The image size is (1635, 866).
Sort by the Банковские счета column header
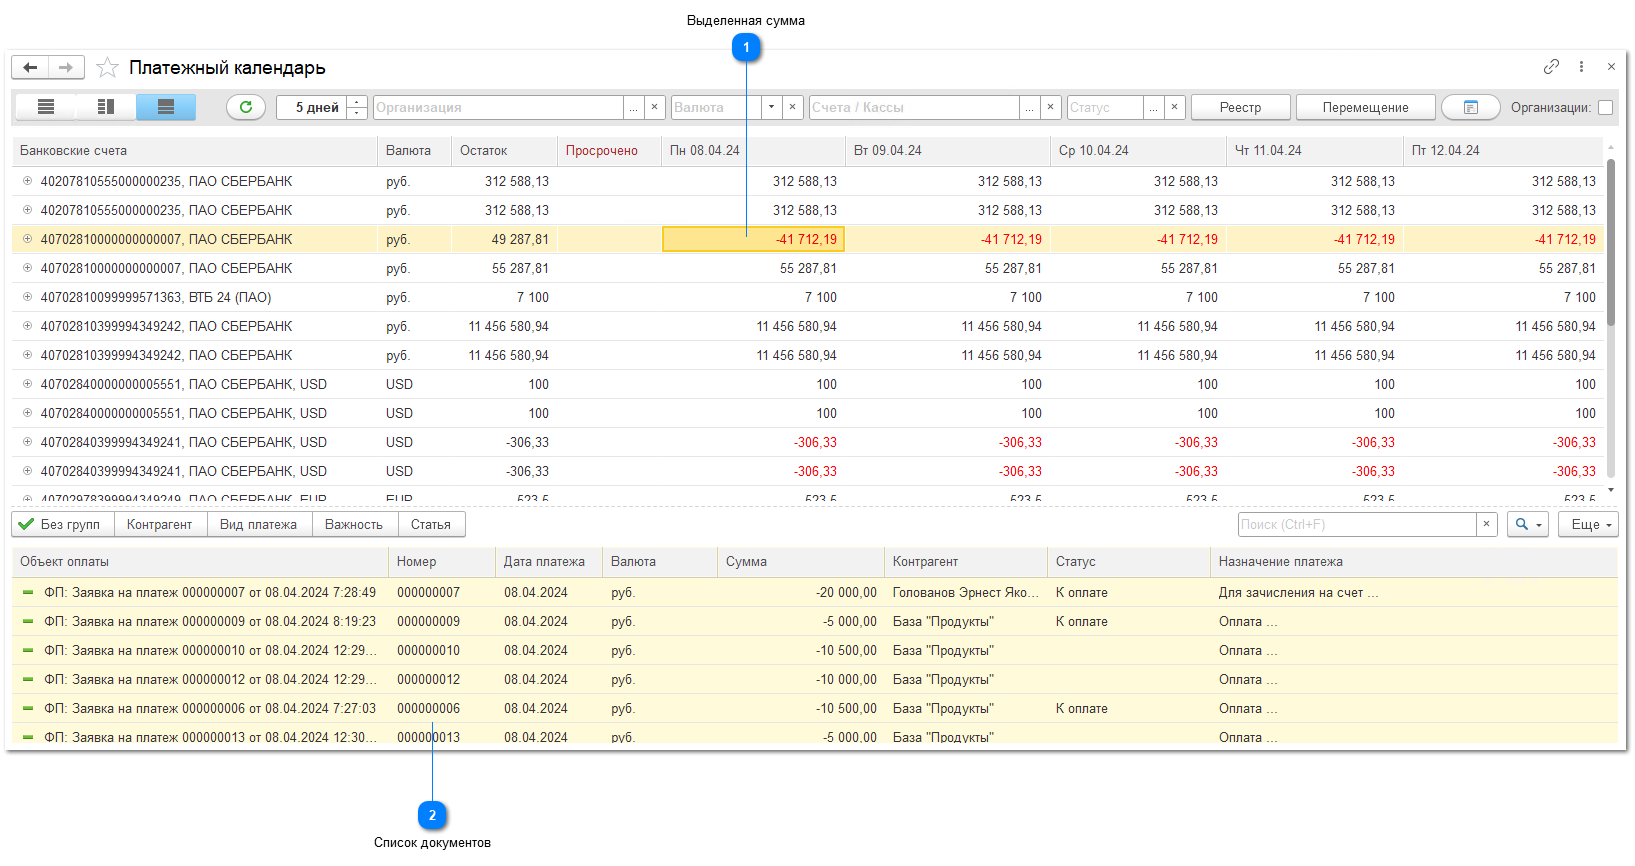pyautogui.click(x=195, y=150)
